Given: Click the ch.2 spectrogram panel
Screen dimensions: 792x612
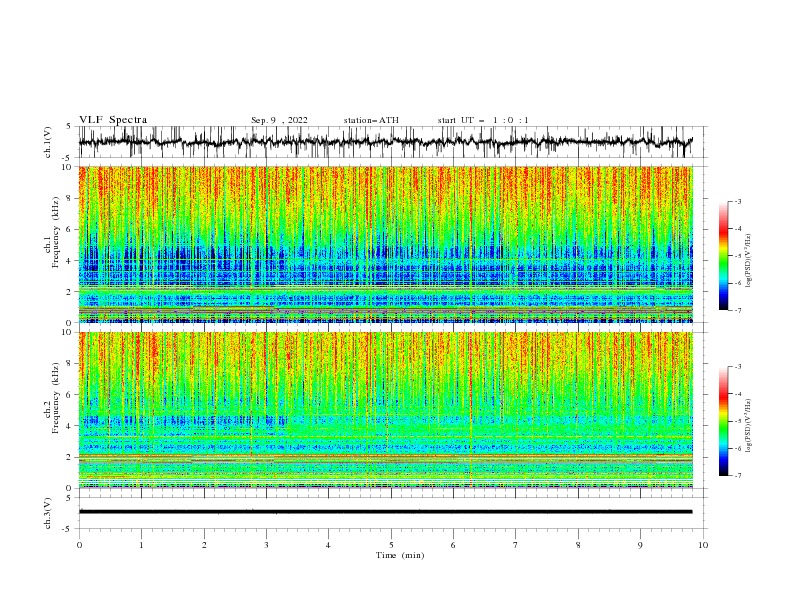Looking at the screenshot, I should (385, 410).
